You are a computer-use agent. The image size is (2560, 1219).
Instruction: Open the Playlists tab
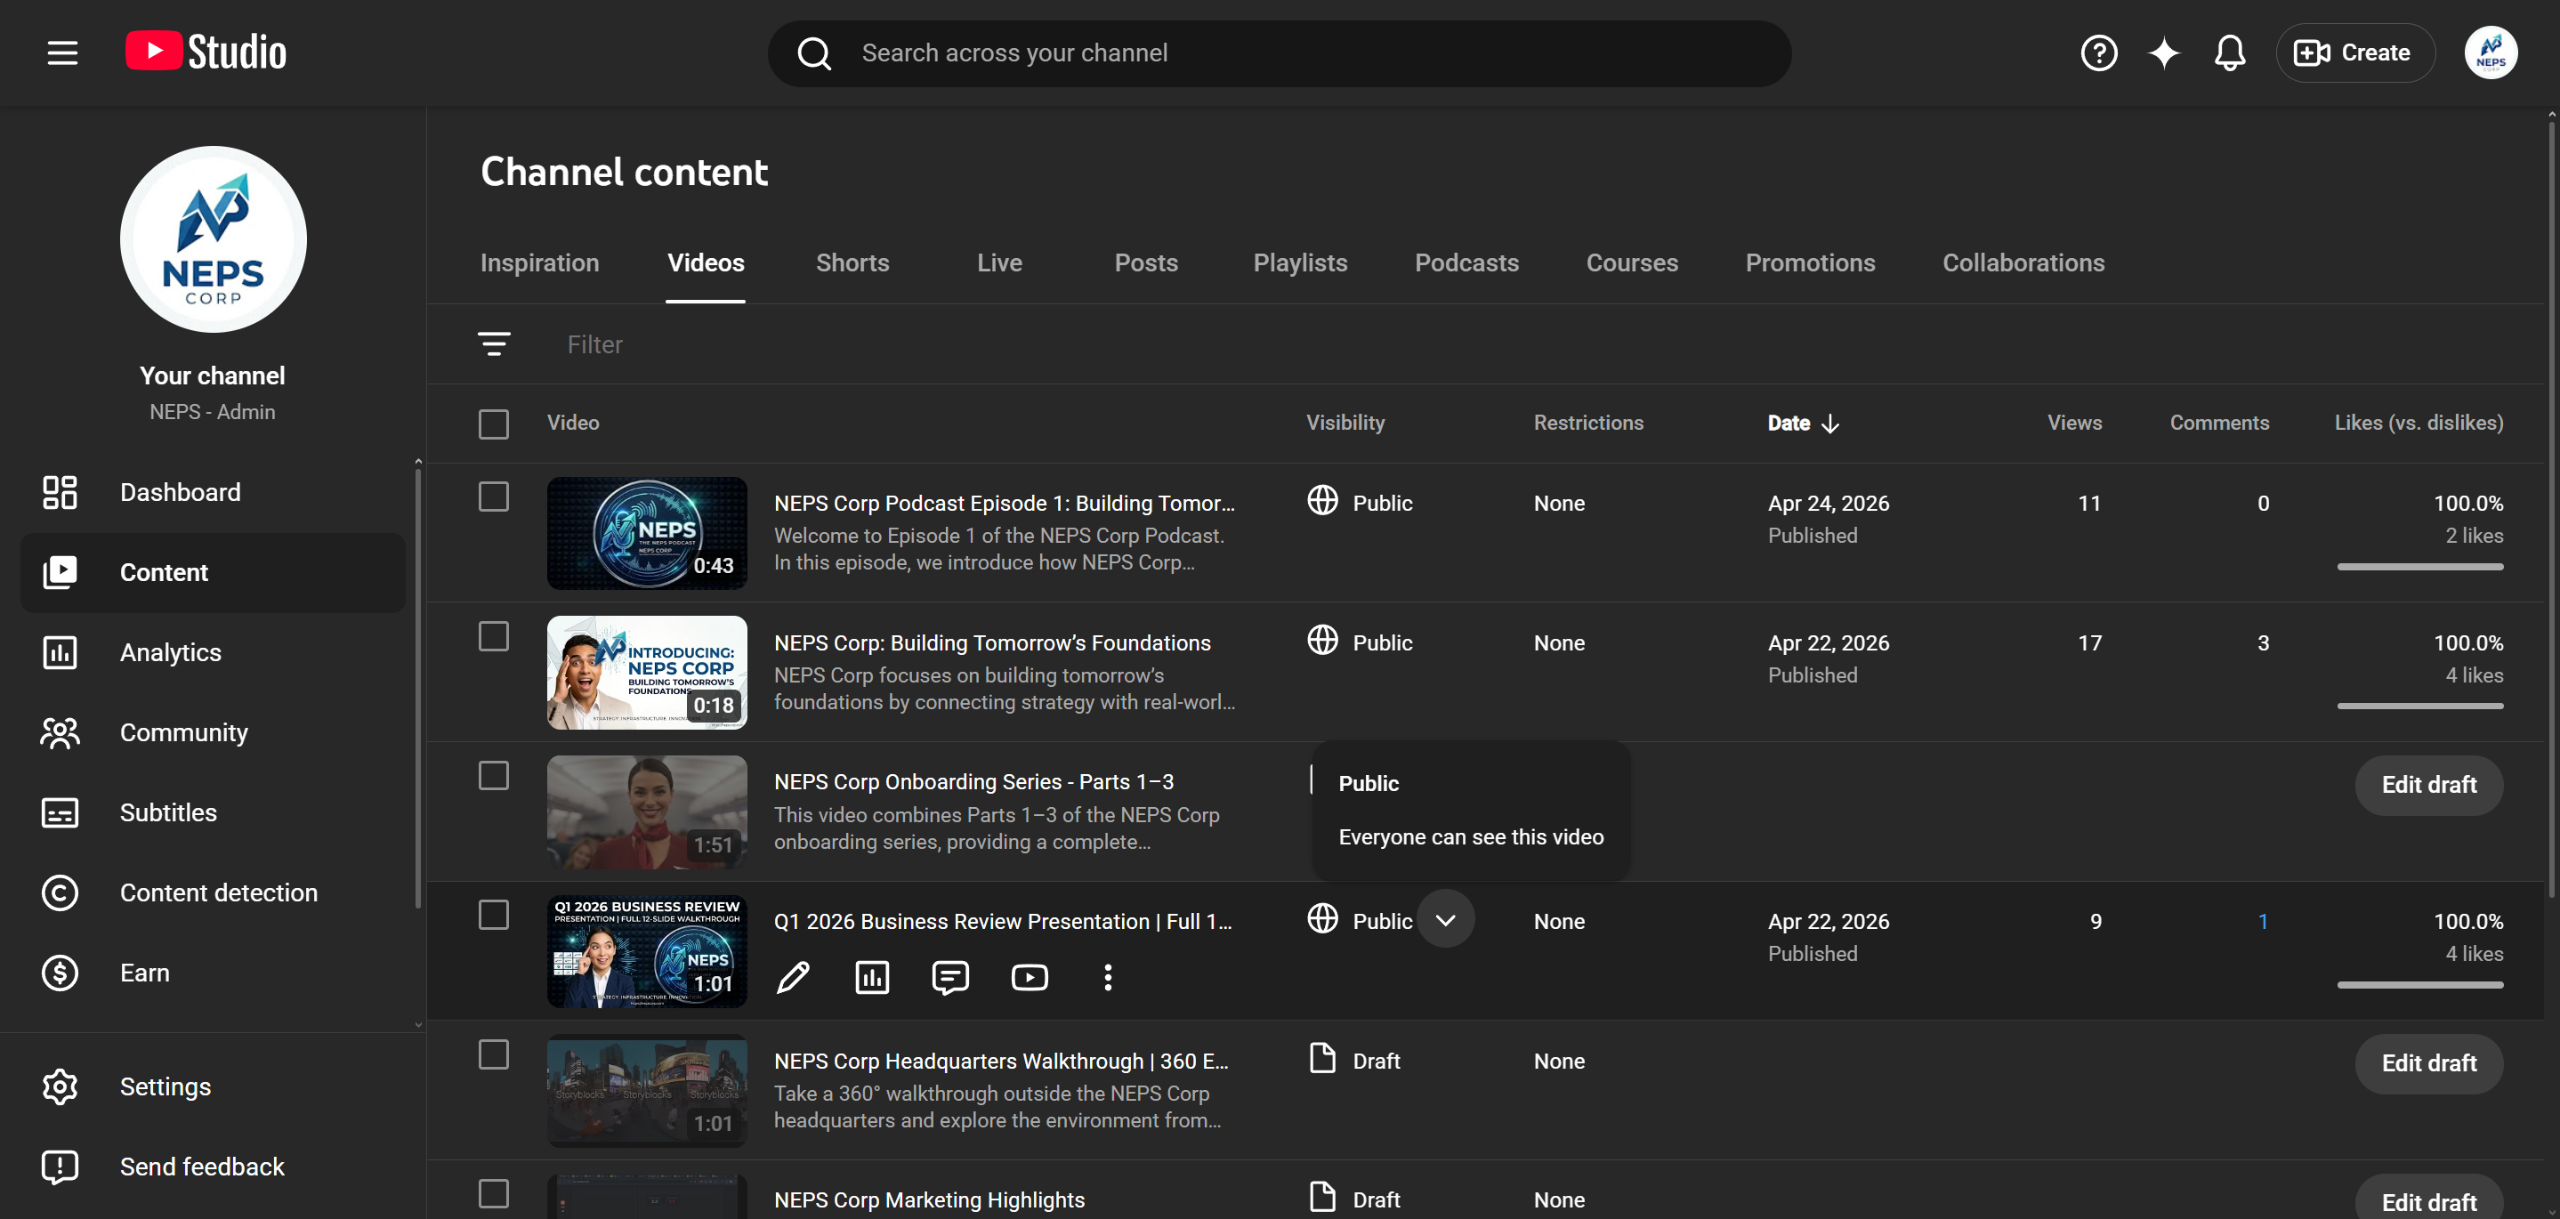pos(1300,263)
